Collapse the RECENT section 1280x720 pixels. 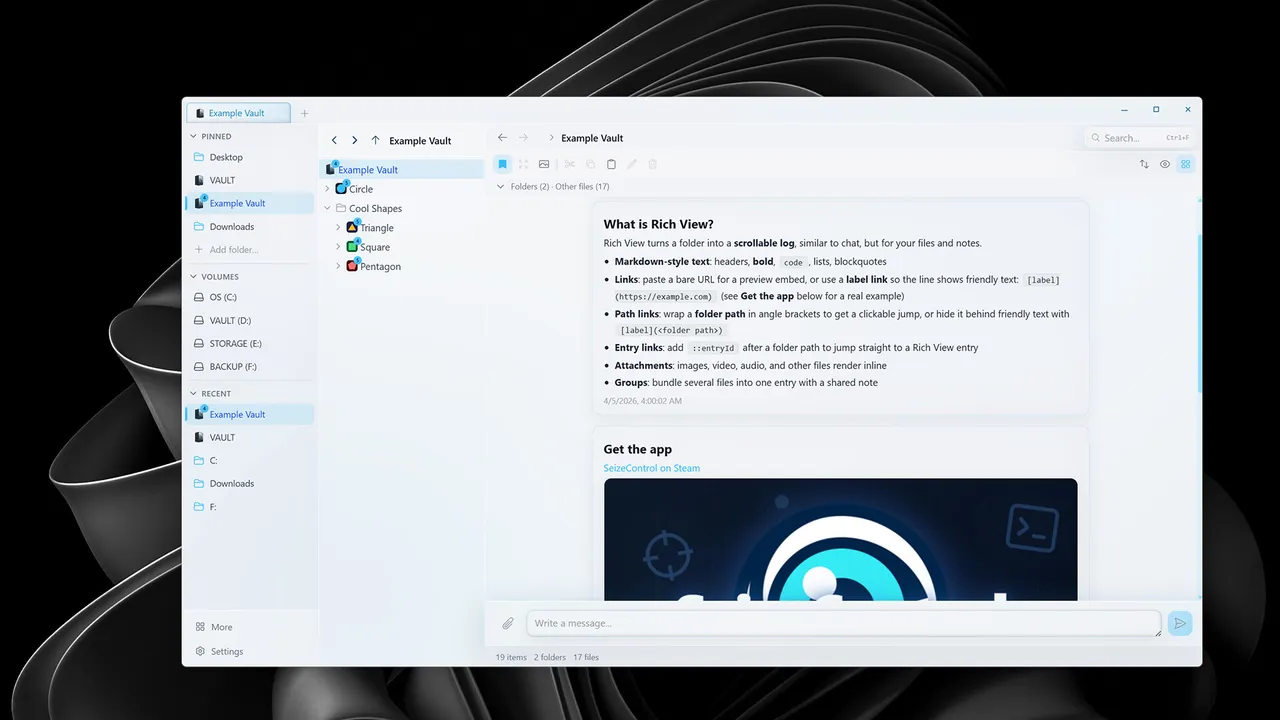pyautogui.click(x=193, y=393)
